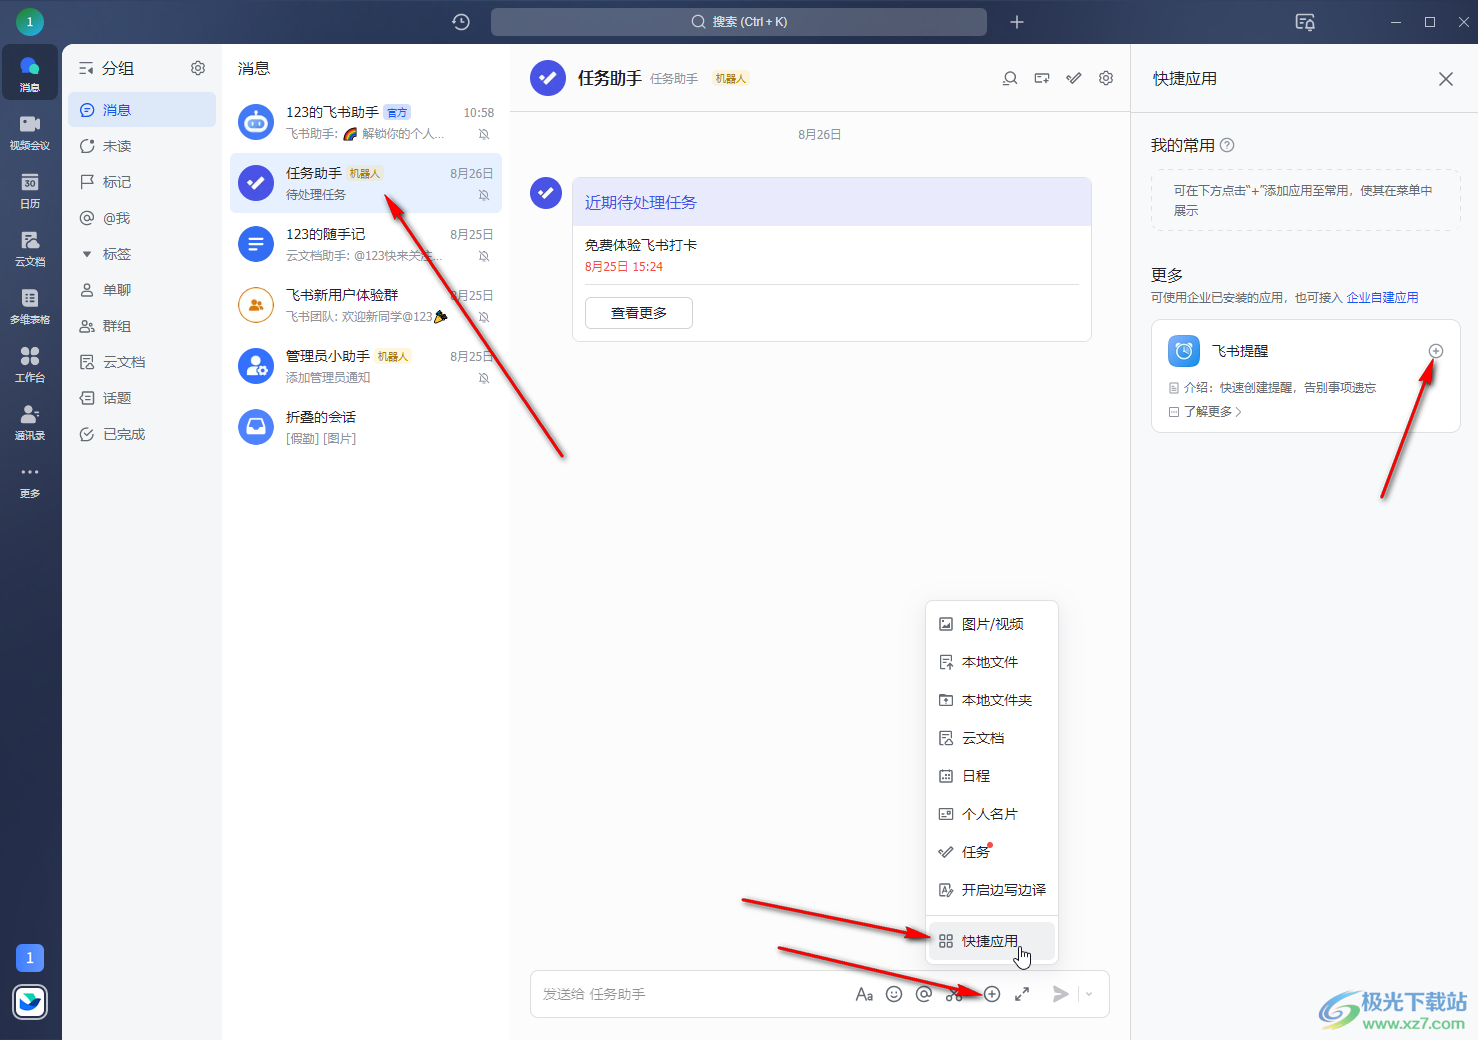
Task: Open the chat header card/screen icon
Action: coord(1042,78)
